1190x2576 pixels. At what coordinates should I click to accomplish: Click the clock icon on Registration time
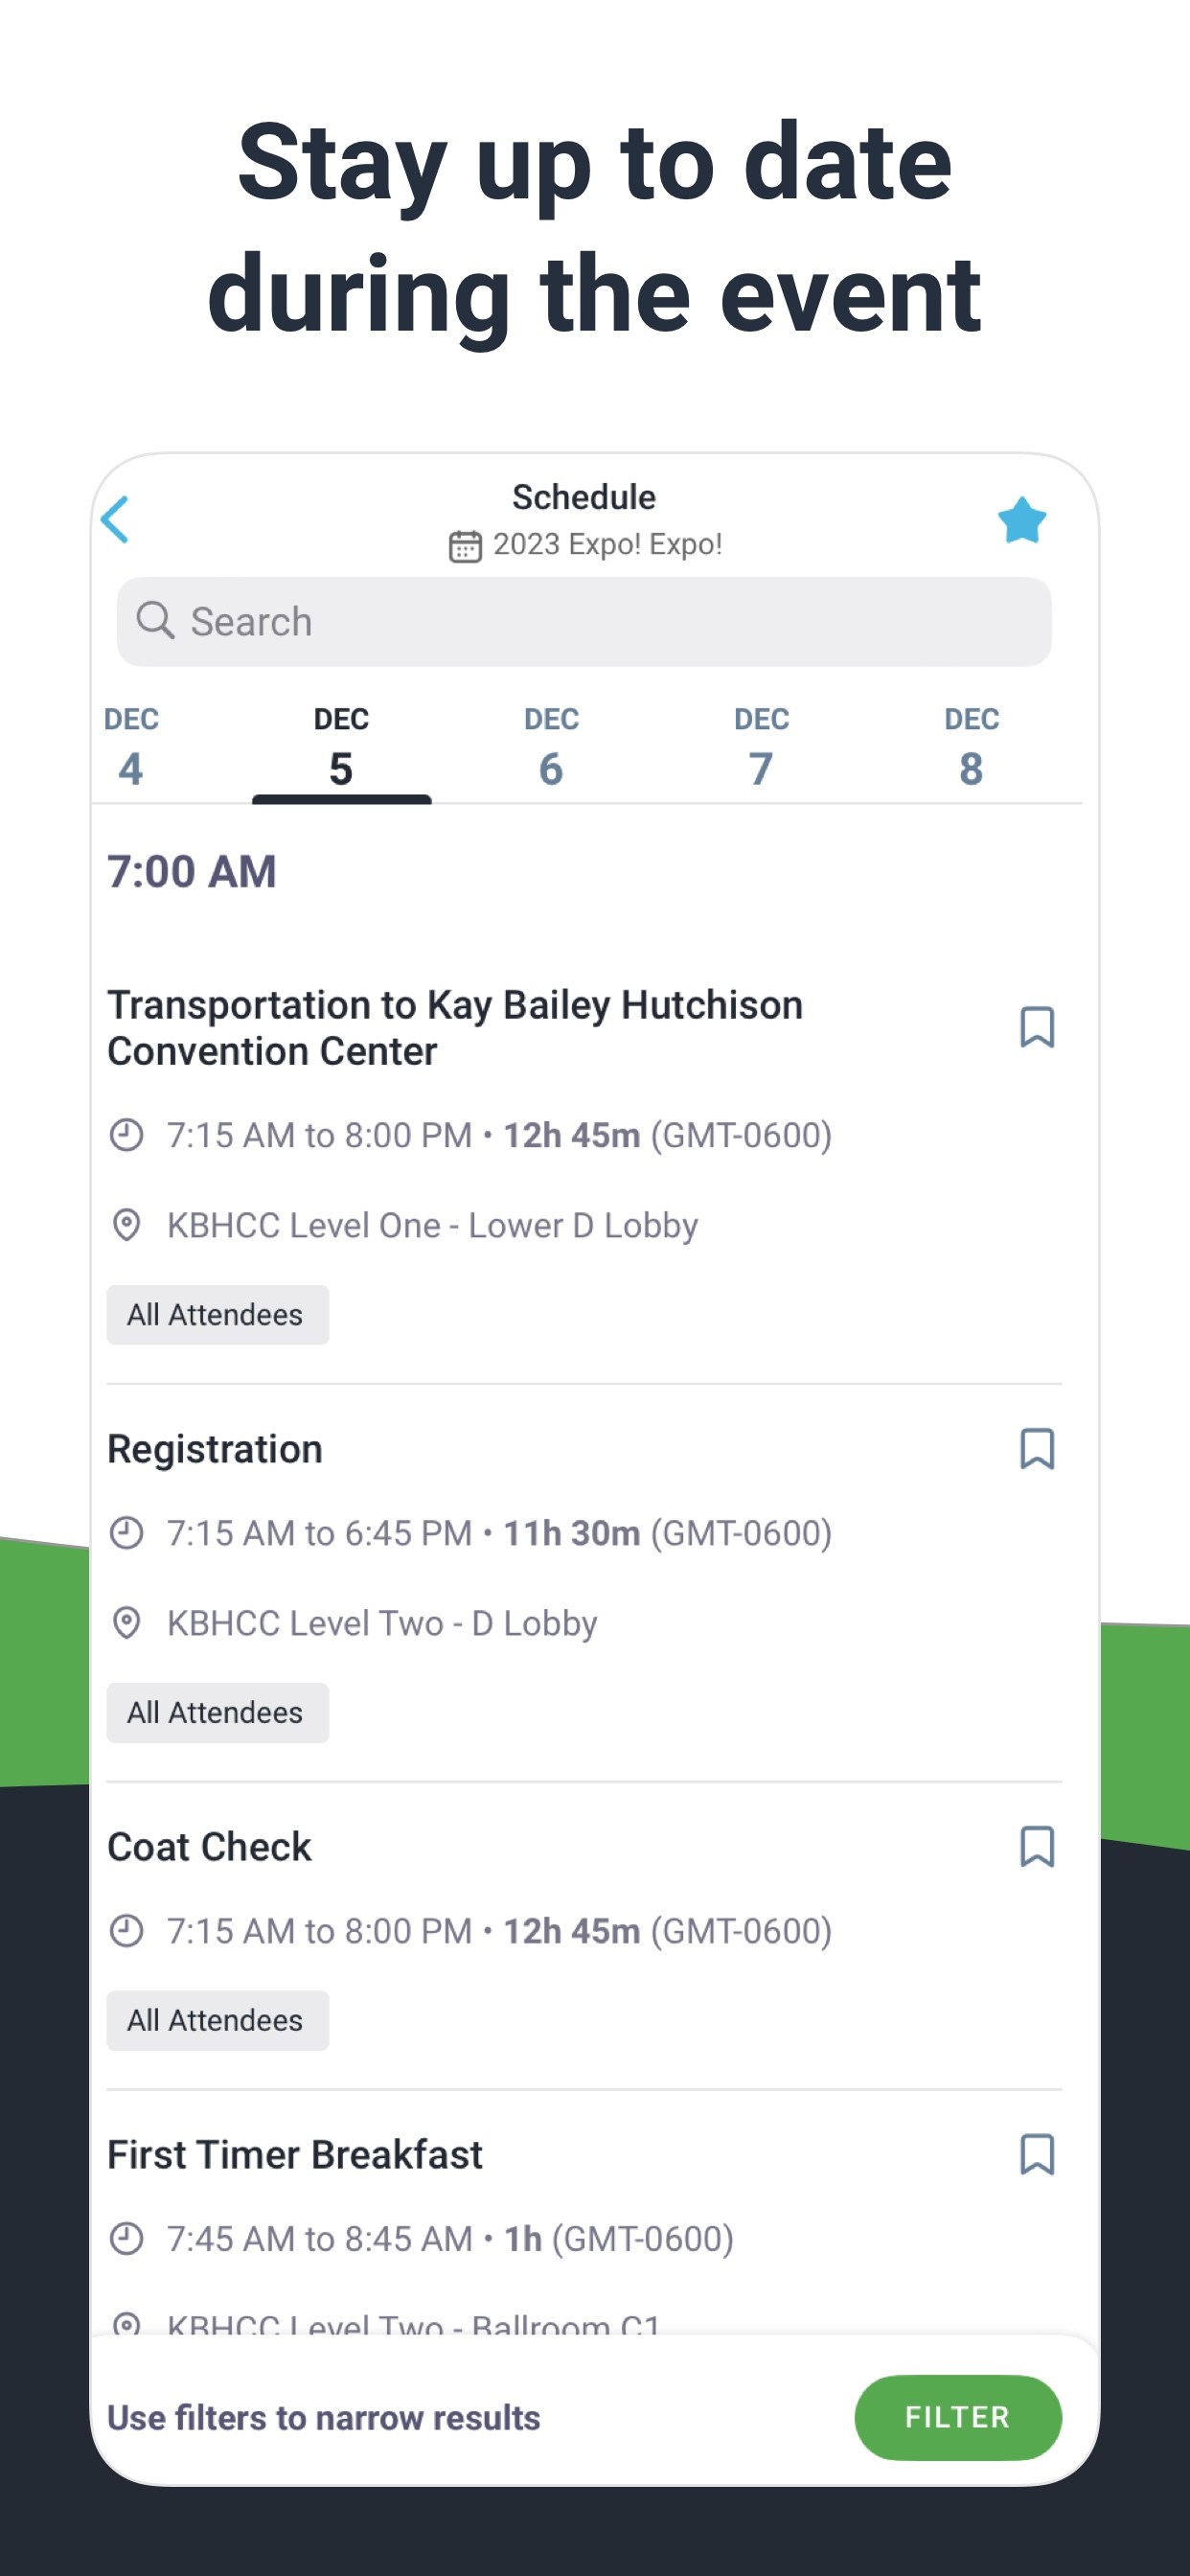[126, 1533]
